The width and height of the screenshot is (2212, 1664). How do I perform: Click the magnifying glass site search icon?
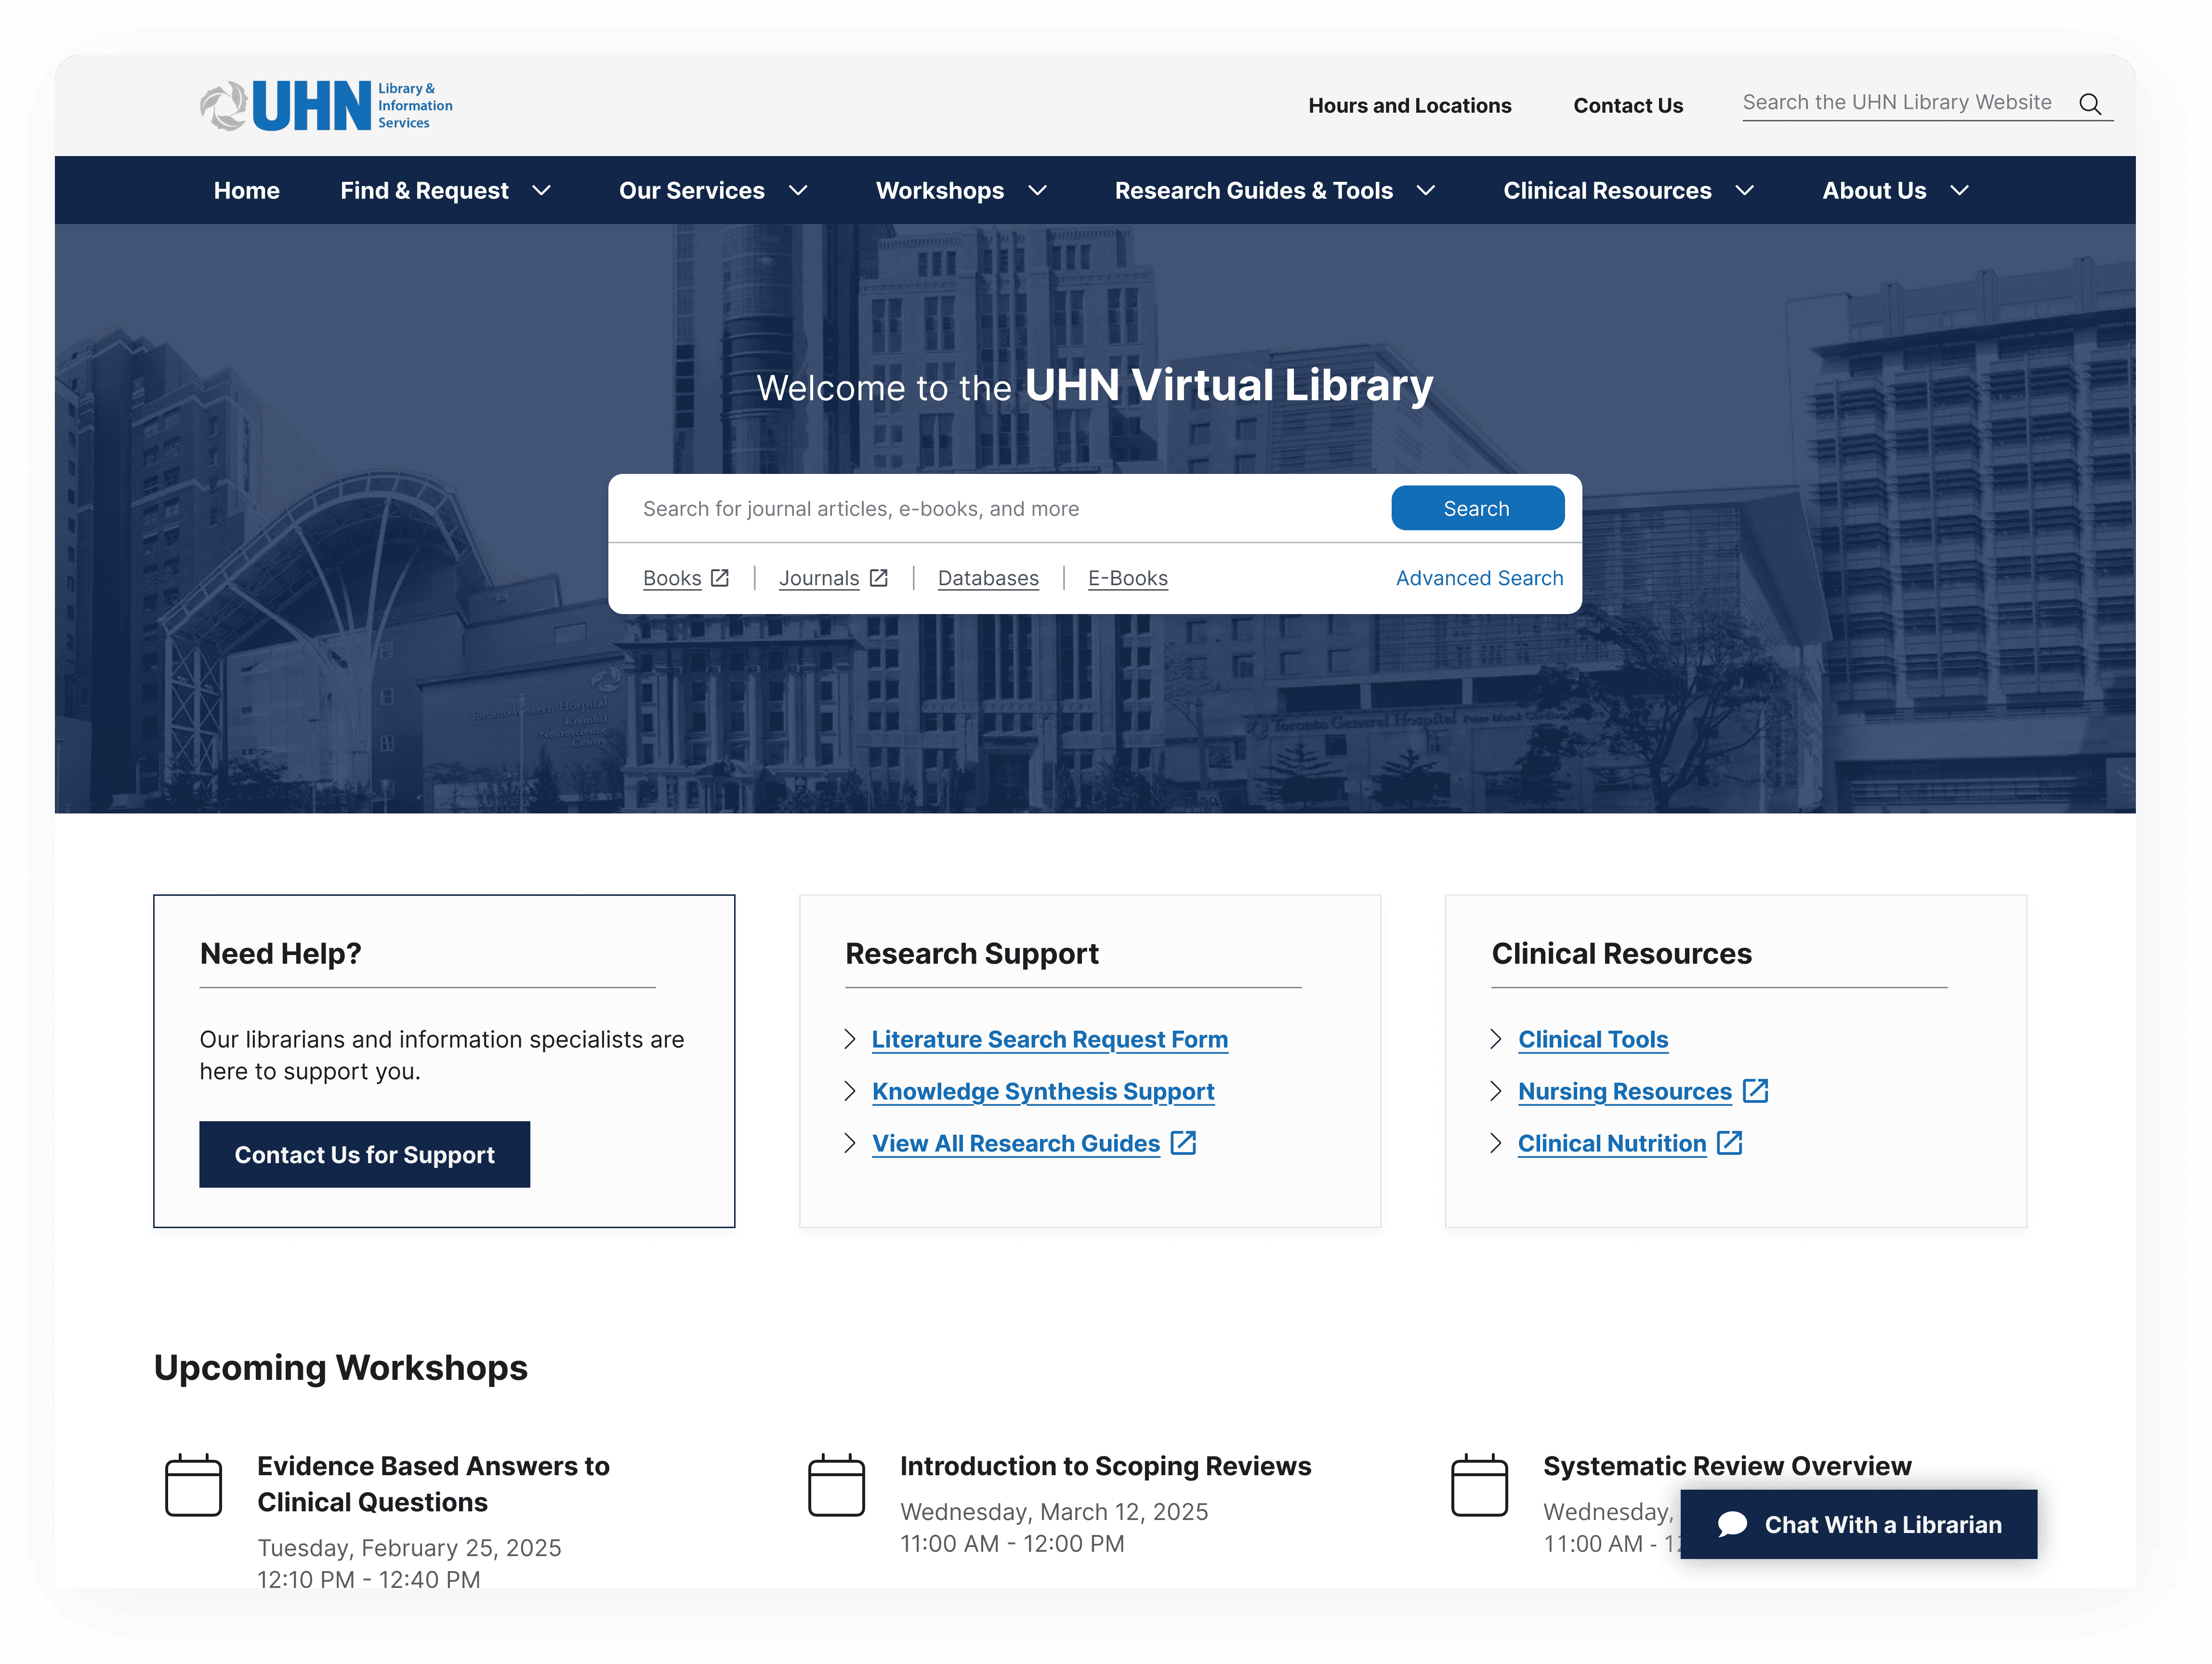click(x=2089, y=104)
